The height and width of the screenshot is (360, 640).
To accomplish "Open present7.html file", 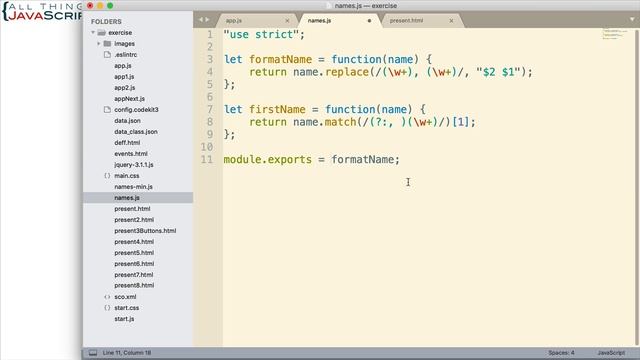I will coord(134,275).
